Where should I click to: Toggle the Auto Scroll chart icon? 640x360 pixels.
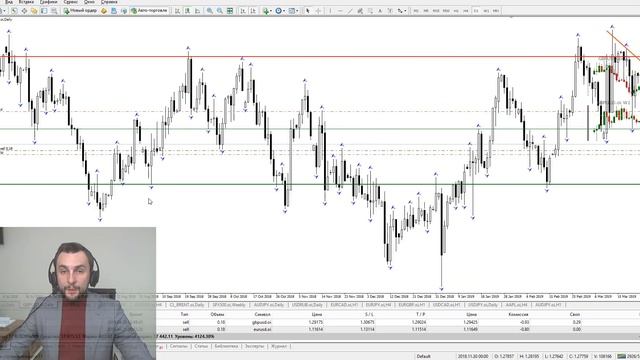pyautogui.click(x=243, y=11)
